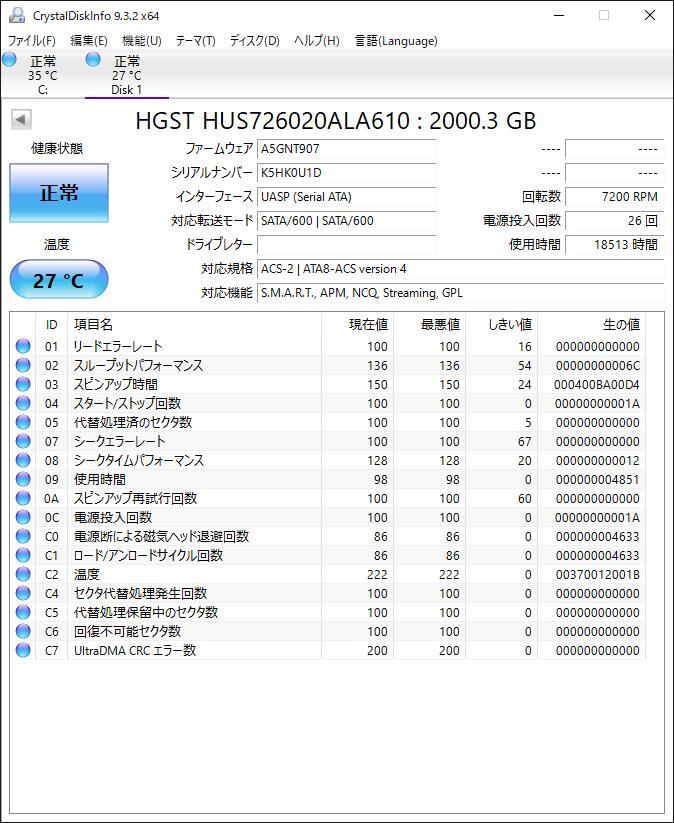Open the 機能(U) menu
The height and width of the screenshot is (823, 674).
pyautogui.click(x=142, y=41)
